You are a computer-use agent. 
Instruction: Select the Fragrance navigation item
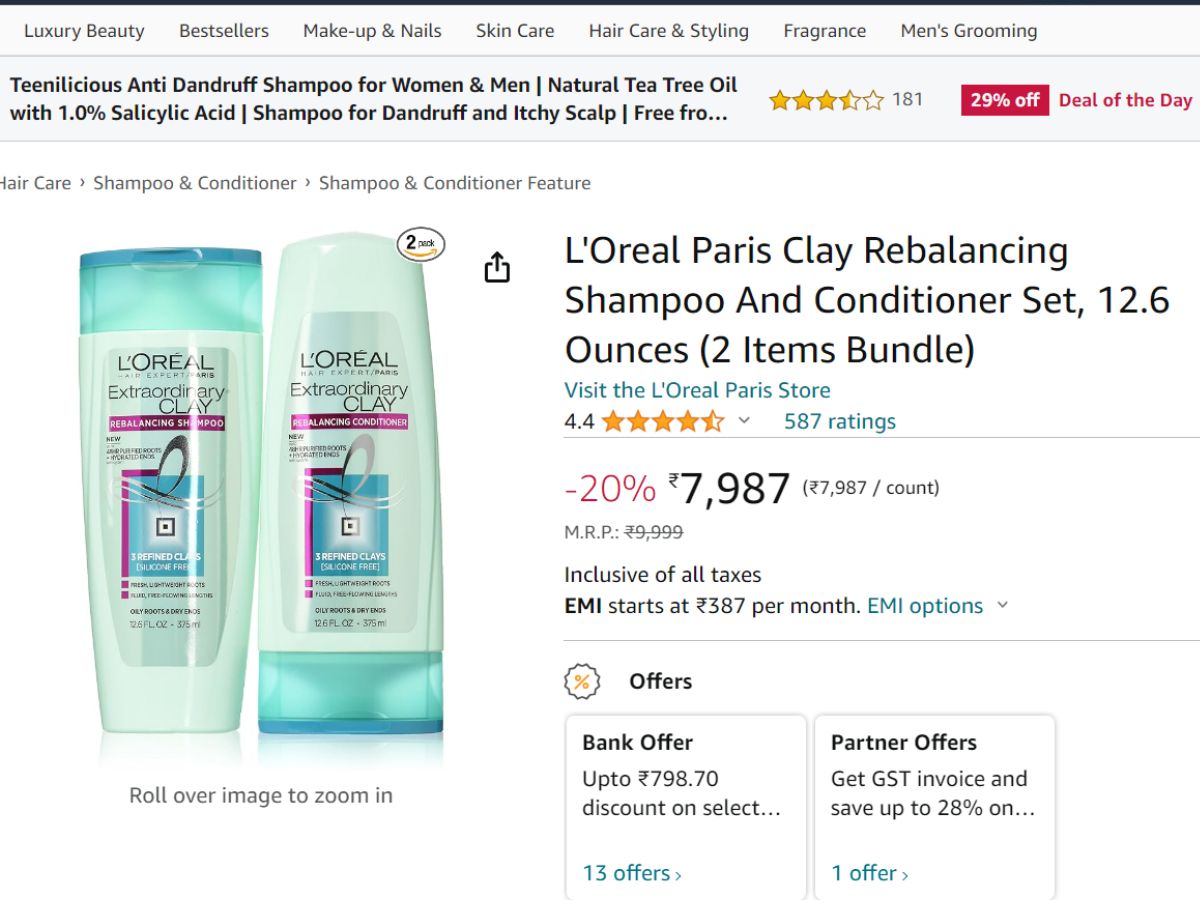coord(824,31)
